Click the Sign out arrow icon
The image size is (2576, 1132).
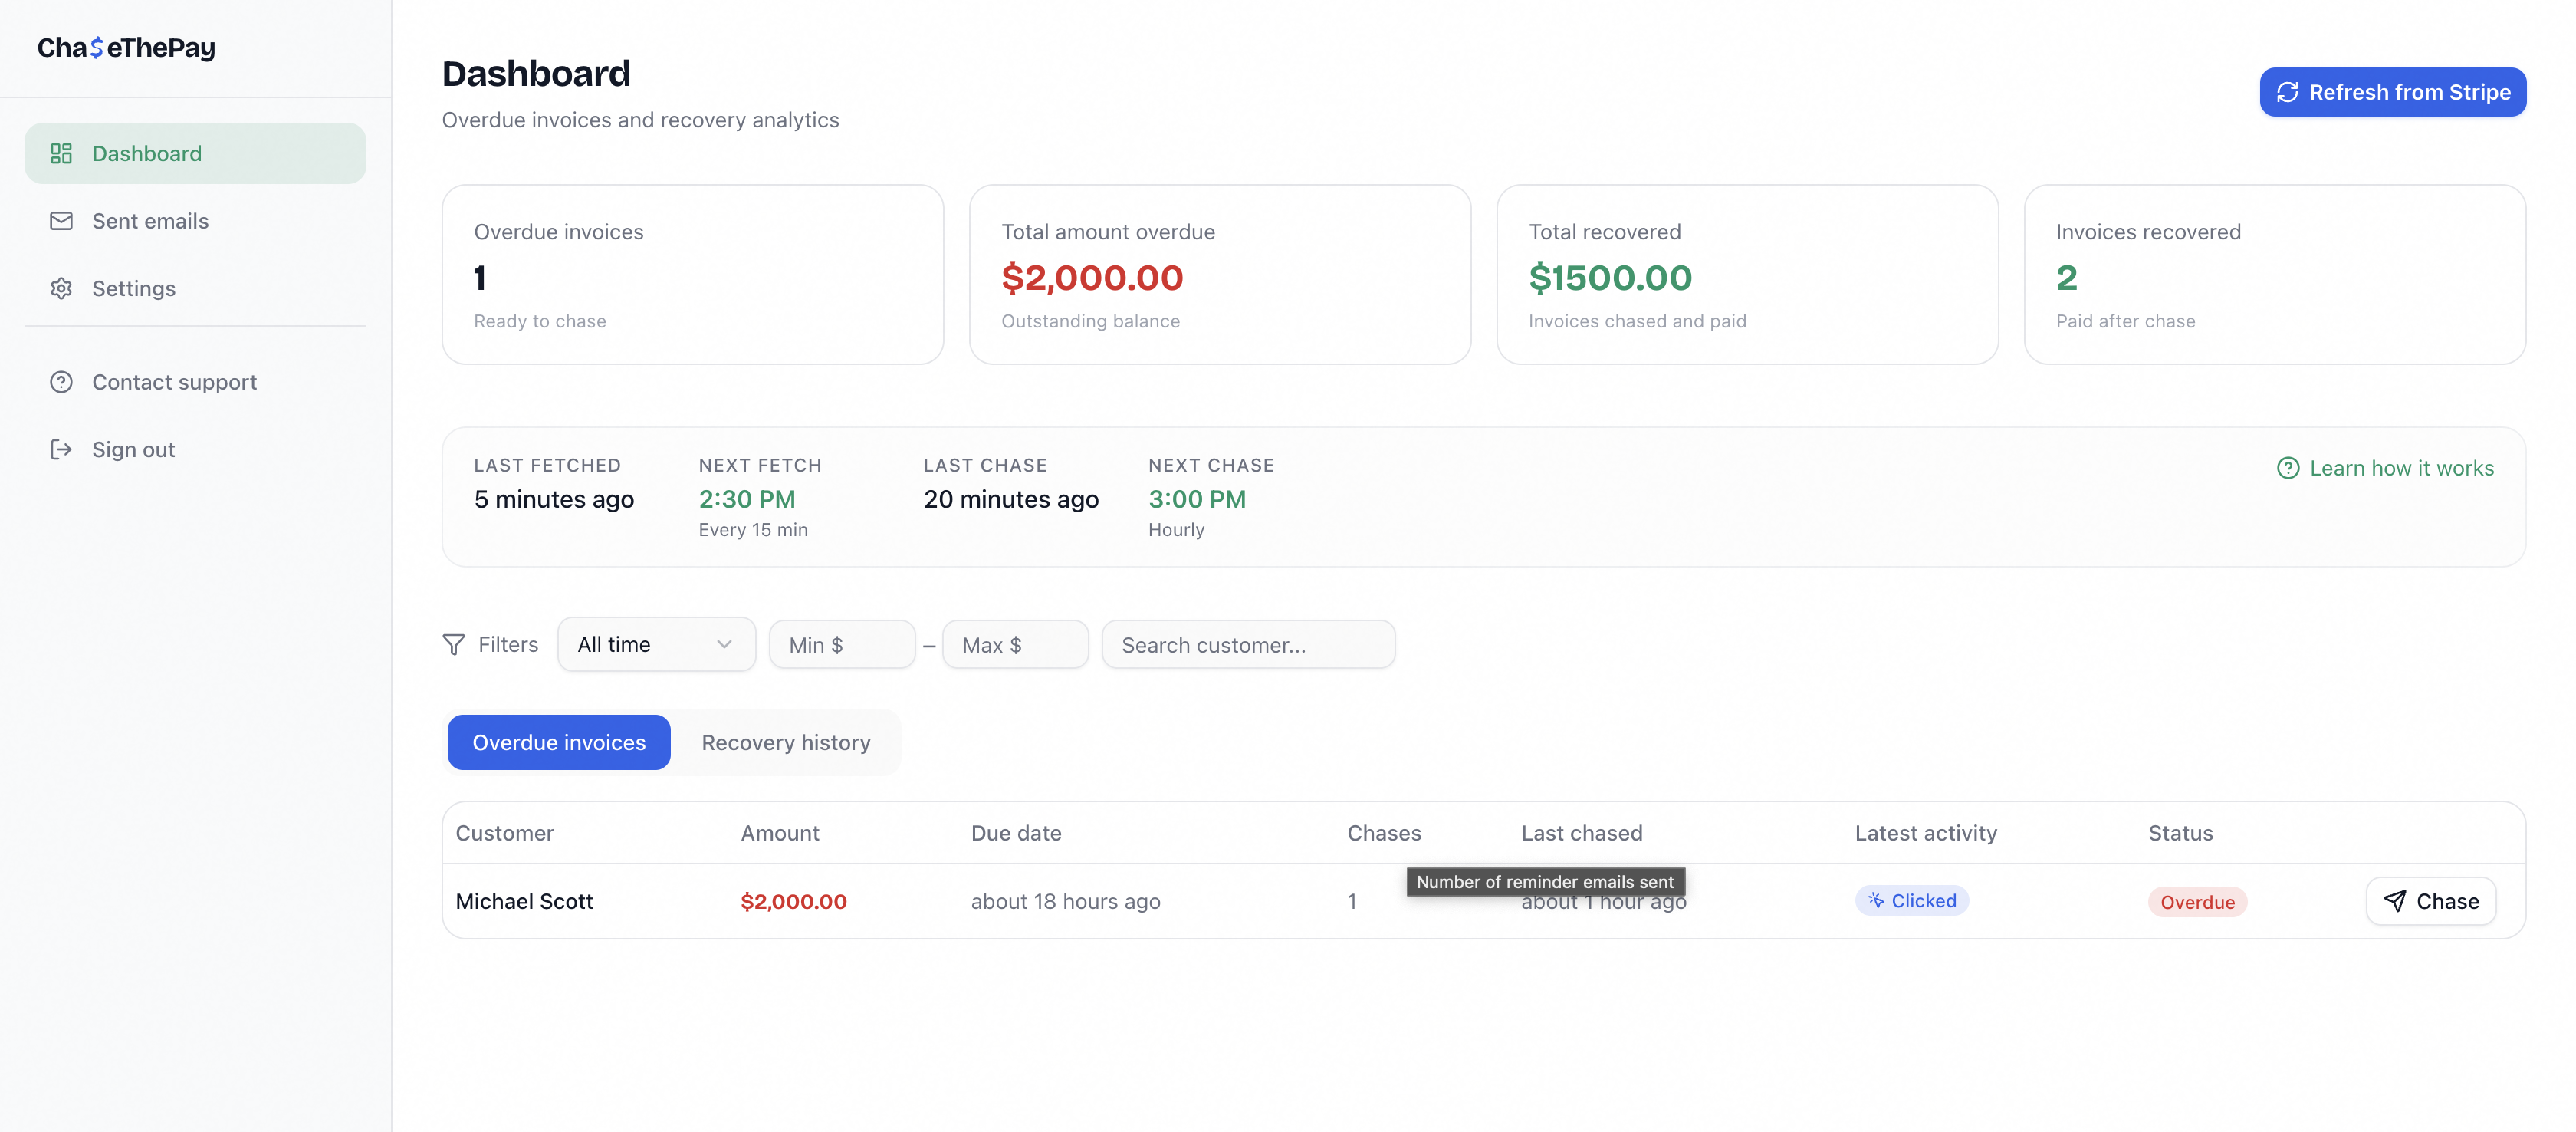tap(61, 449)
